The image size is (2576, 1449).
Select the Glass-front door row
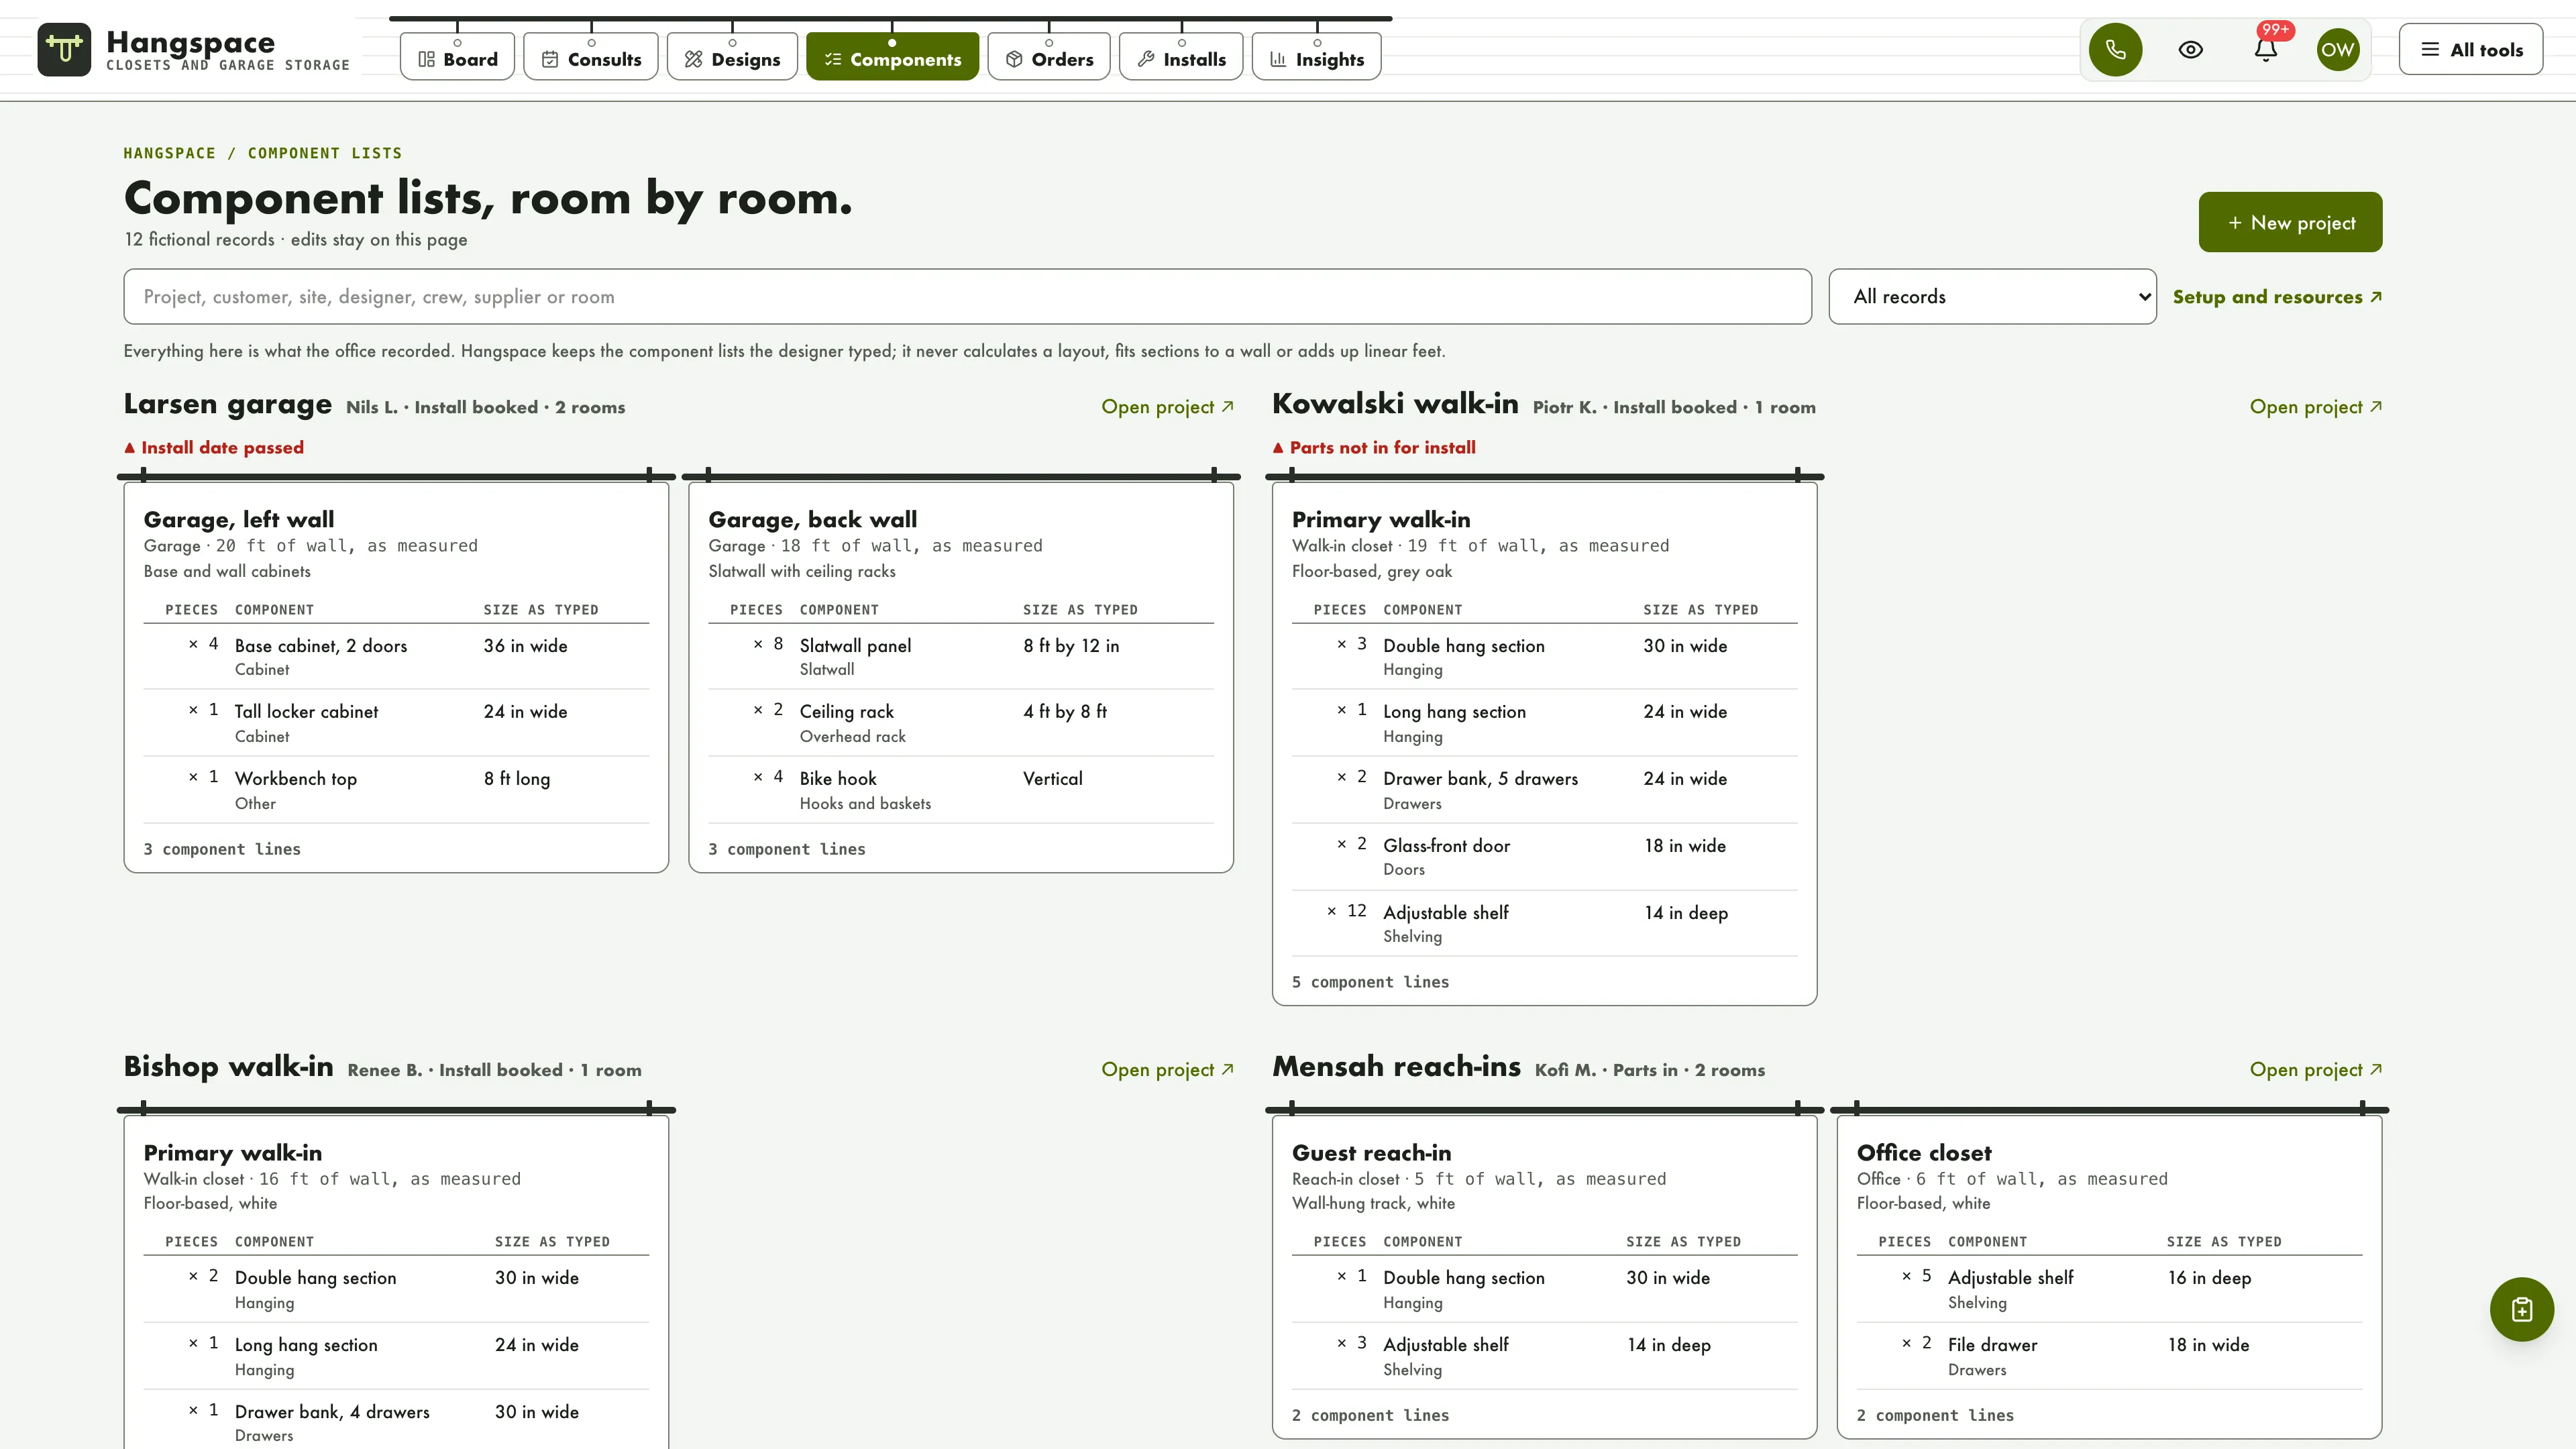coord(1544,857)
